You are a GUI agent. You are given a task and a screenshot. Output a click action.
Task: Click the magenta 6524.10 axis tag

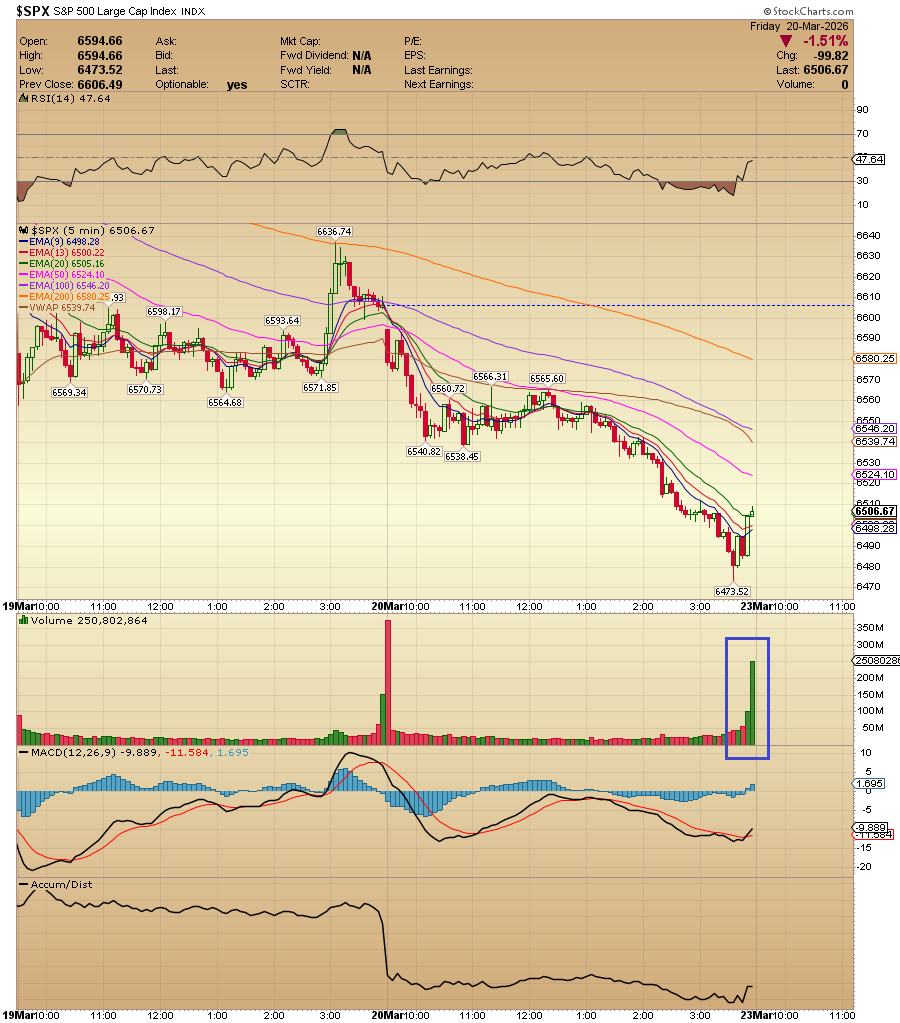click(x=875, y=474)
